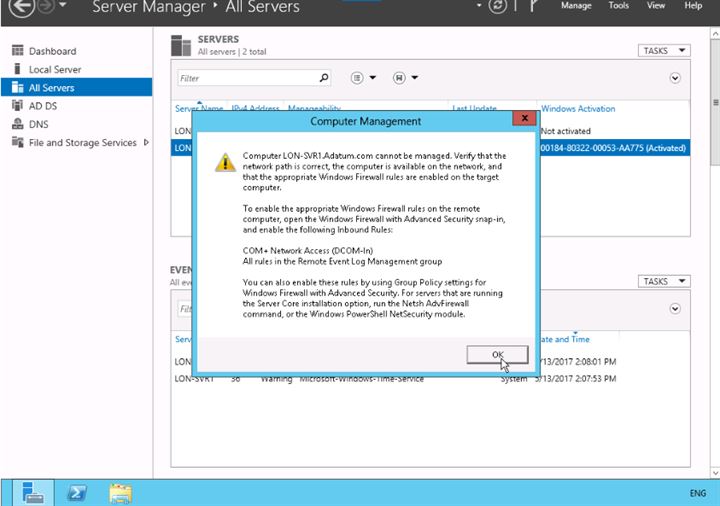Image resolution: width=720 pixels, height=506 pixels.
Task: Open Server Manager from the taskbar
Action: (x=33, y=493)
